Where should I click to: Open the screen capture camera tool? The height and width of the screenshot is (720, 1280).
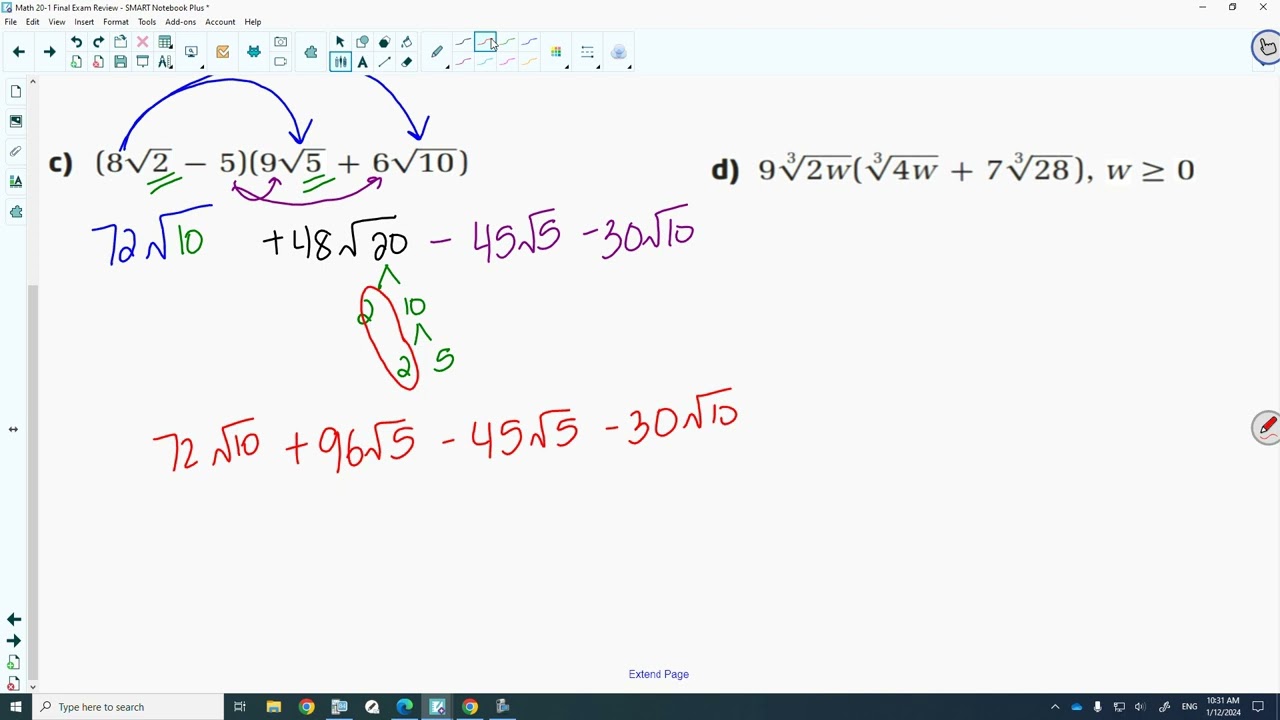click(281, 42)
